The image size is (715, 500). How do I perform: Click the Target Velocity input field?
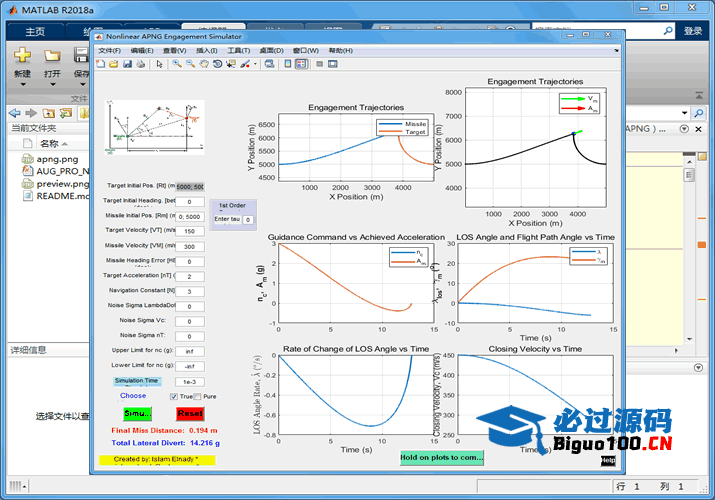[189, 231]
